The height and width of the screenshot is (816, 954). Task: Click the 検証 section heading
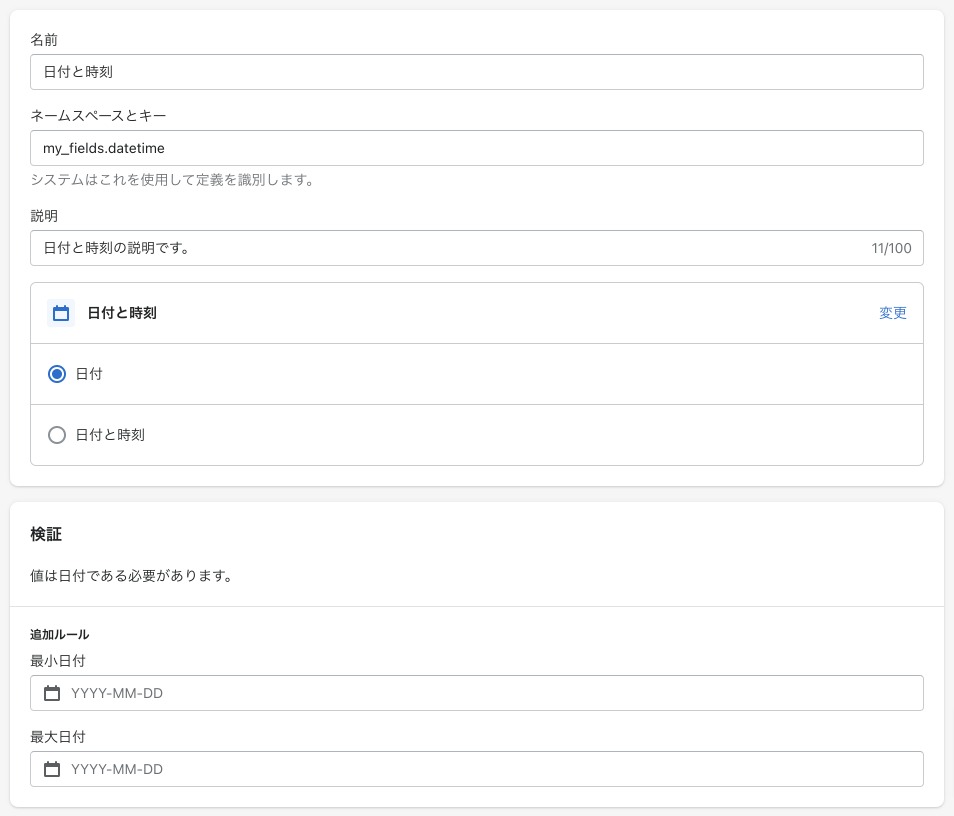pyautogui.click(x=46, y=534)
